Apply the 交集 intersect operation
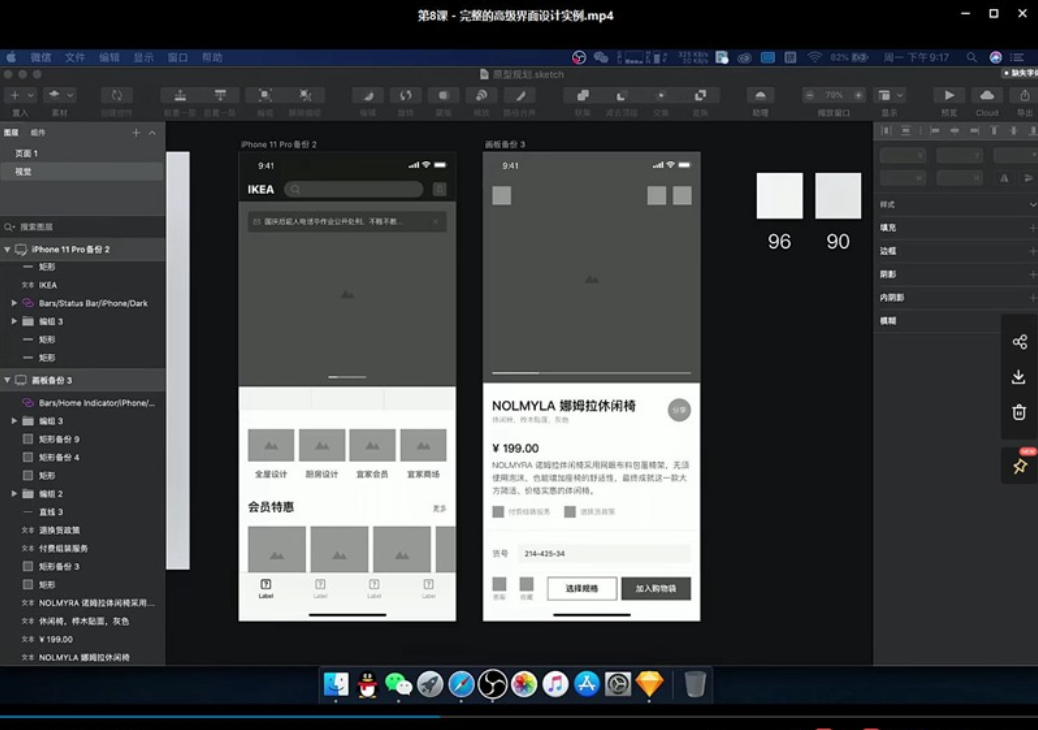 click(661, 95)
